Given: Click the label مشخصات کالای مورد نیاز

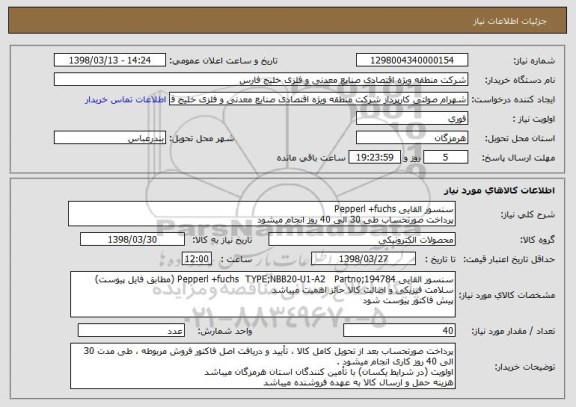Looking at the screenshot, I should tap(508, 295).
